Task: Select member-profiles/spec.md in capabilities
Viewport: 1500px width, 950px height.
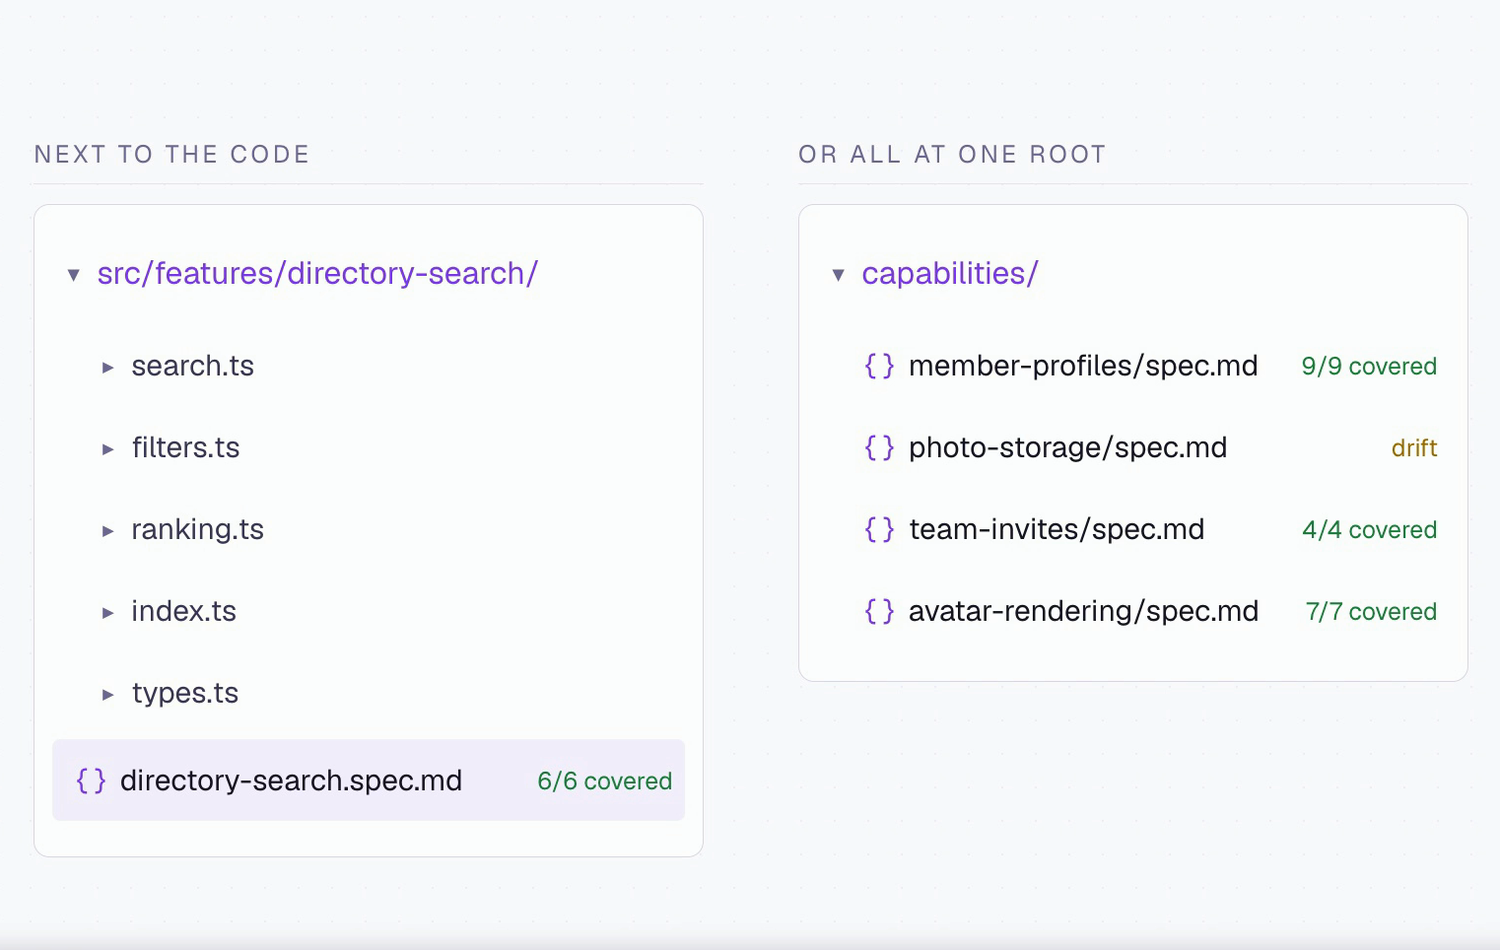Action: point(1083,366)
